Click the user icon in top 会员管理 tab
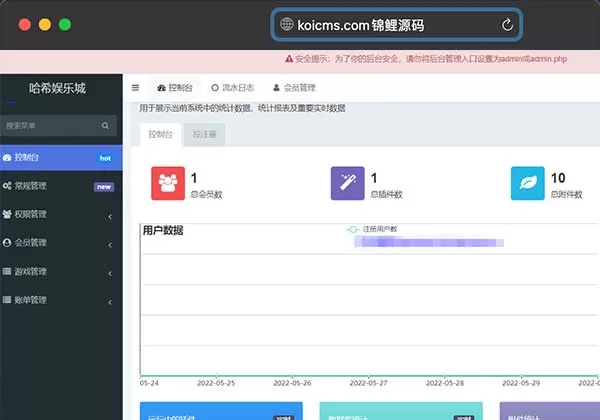 pyautogui.click(x=276, y=88)
